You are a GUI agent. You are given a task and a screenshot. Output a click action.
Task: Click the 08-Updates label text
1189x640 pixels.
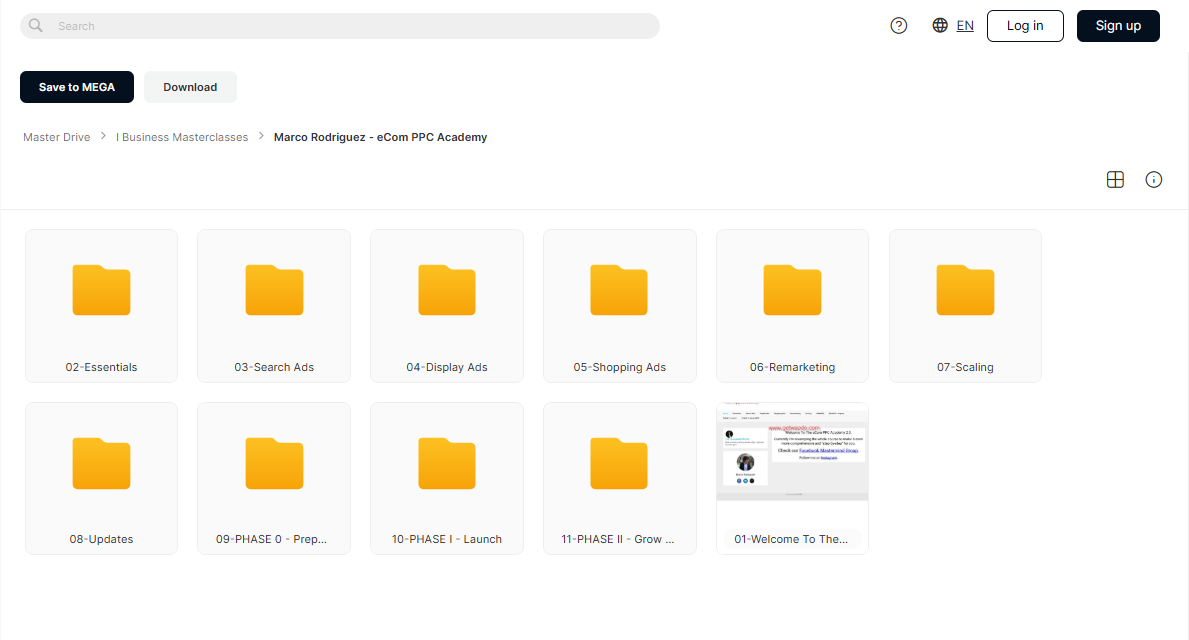(102, 539)
